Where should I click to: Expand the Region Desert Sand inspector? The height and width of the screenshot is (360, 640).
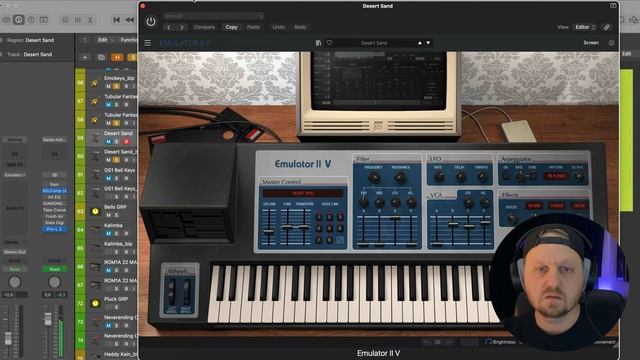coord(2,40)
